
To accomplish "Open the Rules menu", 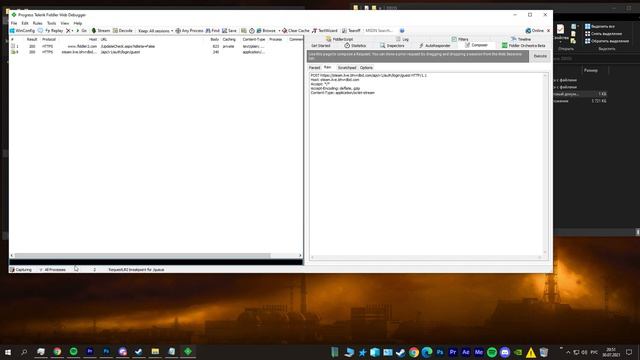I will 38,23.
